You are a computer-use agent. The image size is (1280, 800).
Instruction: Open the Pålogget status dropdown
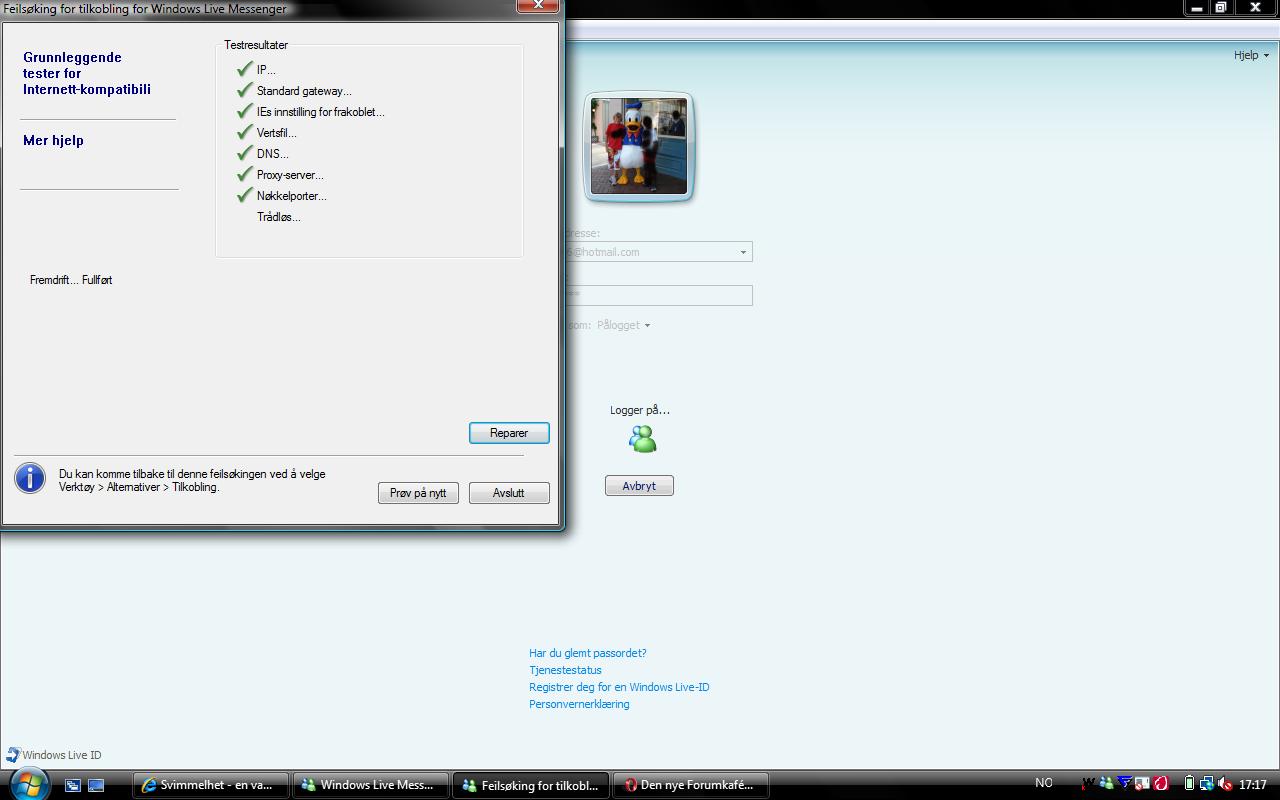point(623,325)
